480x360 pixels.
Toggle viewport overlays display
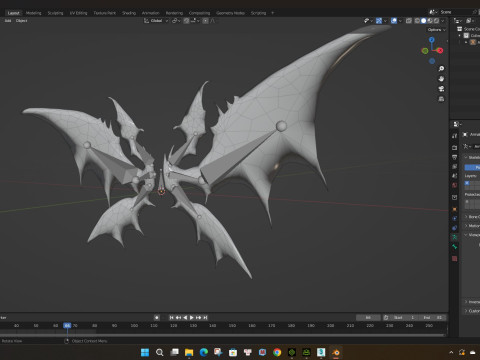click(394, 21)
